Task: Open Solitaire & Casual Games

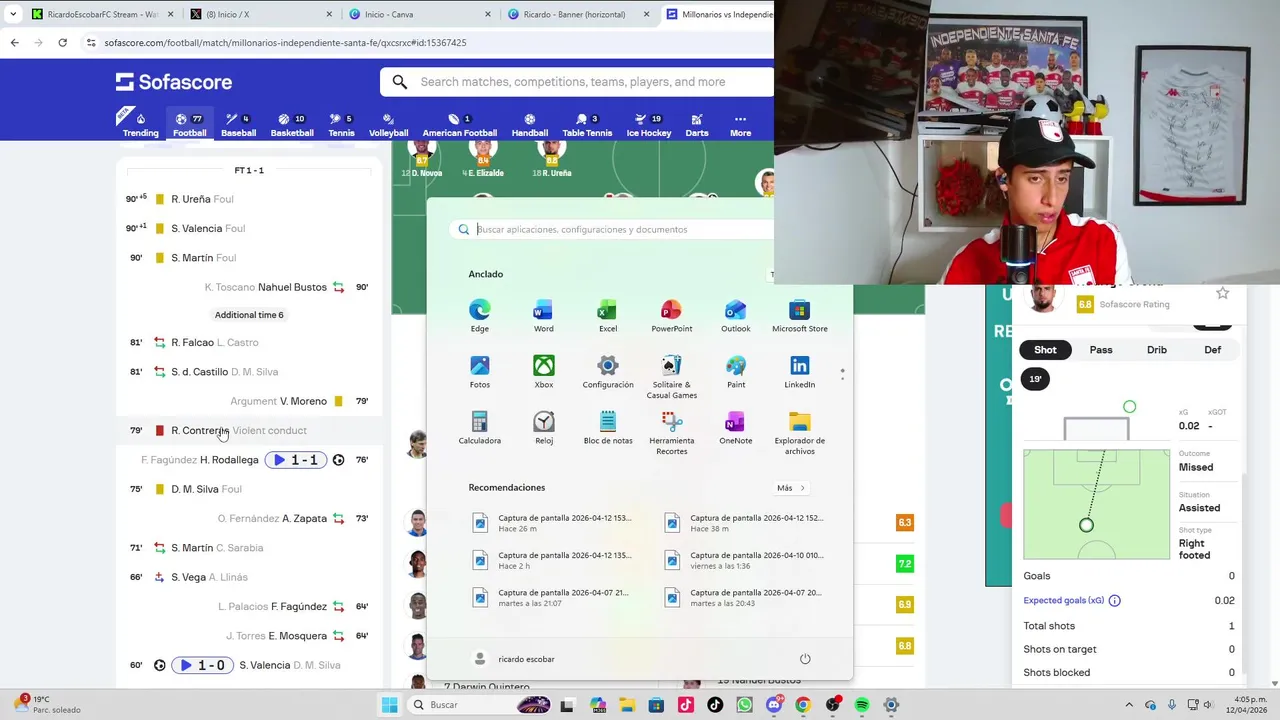Action: pos(671,377)
